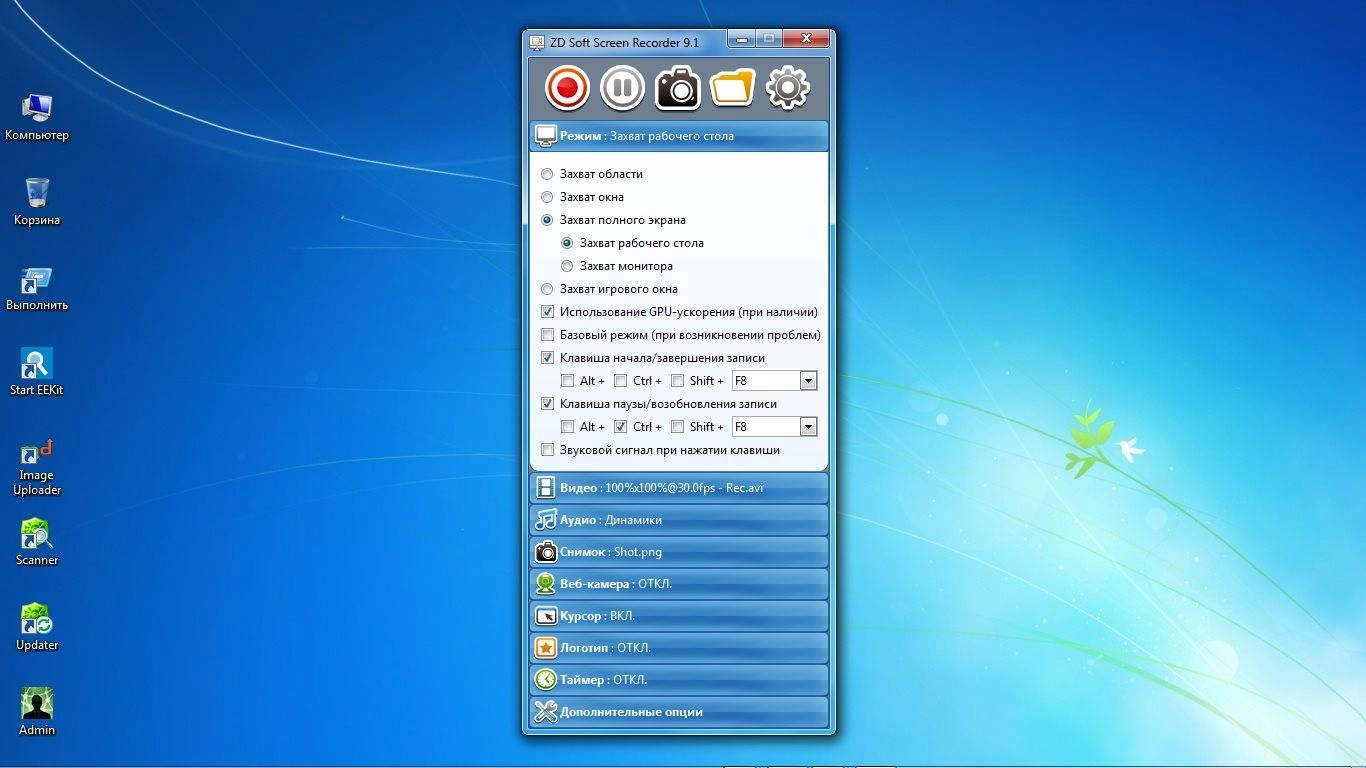1366x768 pixels.
Task: Select the Image Uploader desktop shortcut
Action: (37, 466)
